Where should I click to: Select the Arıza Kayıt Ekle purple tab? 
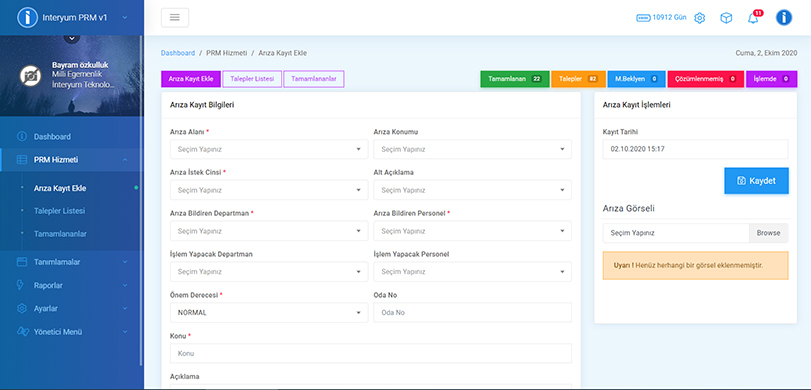click(191, 79)
